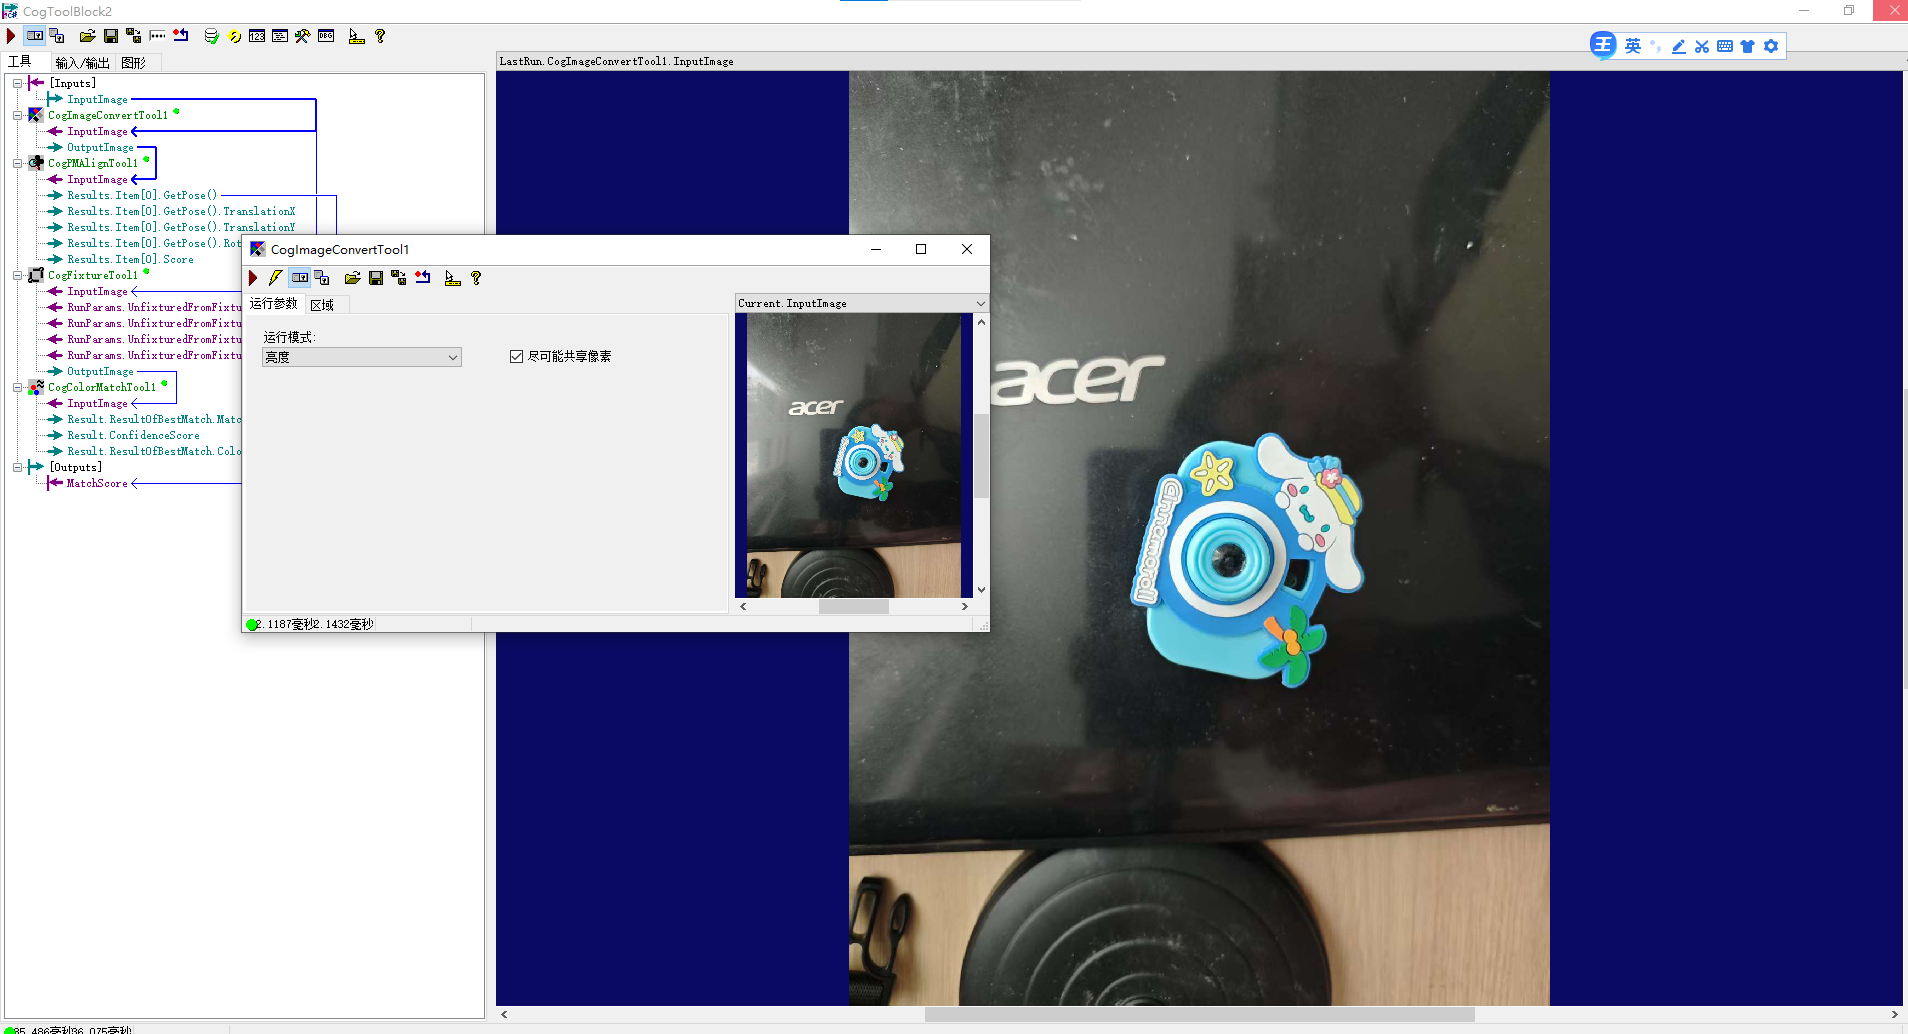The width and height of the screenshot is (1908, 1034).
Task: Select Result.ConfidenceScore terminal
Action: [133, 435]
